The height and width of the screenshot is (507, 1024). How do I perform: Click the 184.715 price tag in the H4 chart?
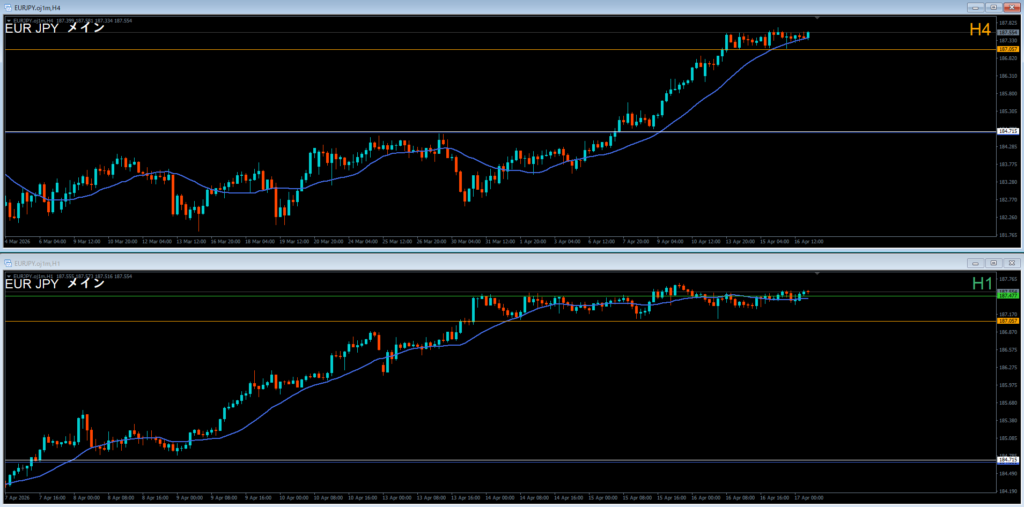[1007, 131]
